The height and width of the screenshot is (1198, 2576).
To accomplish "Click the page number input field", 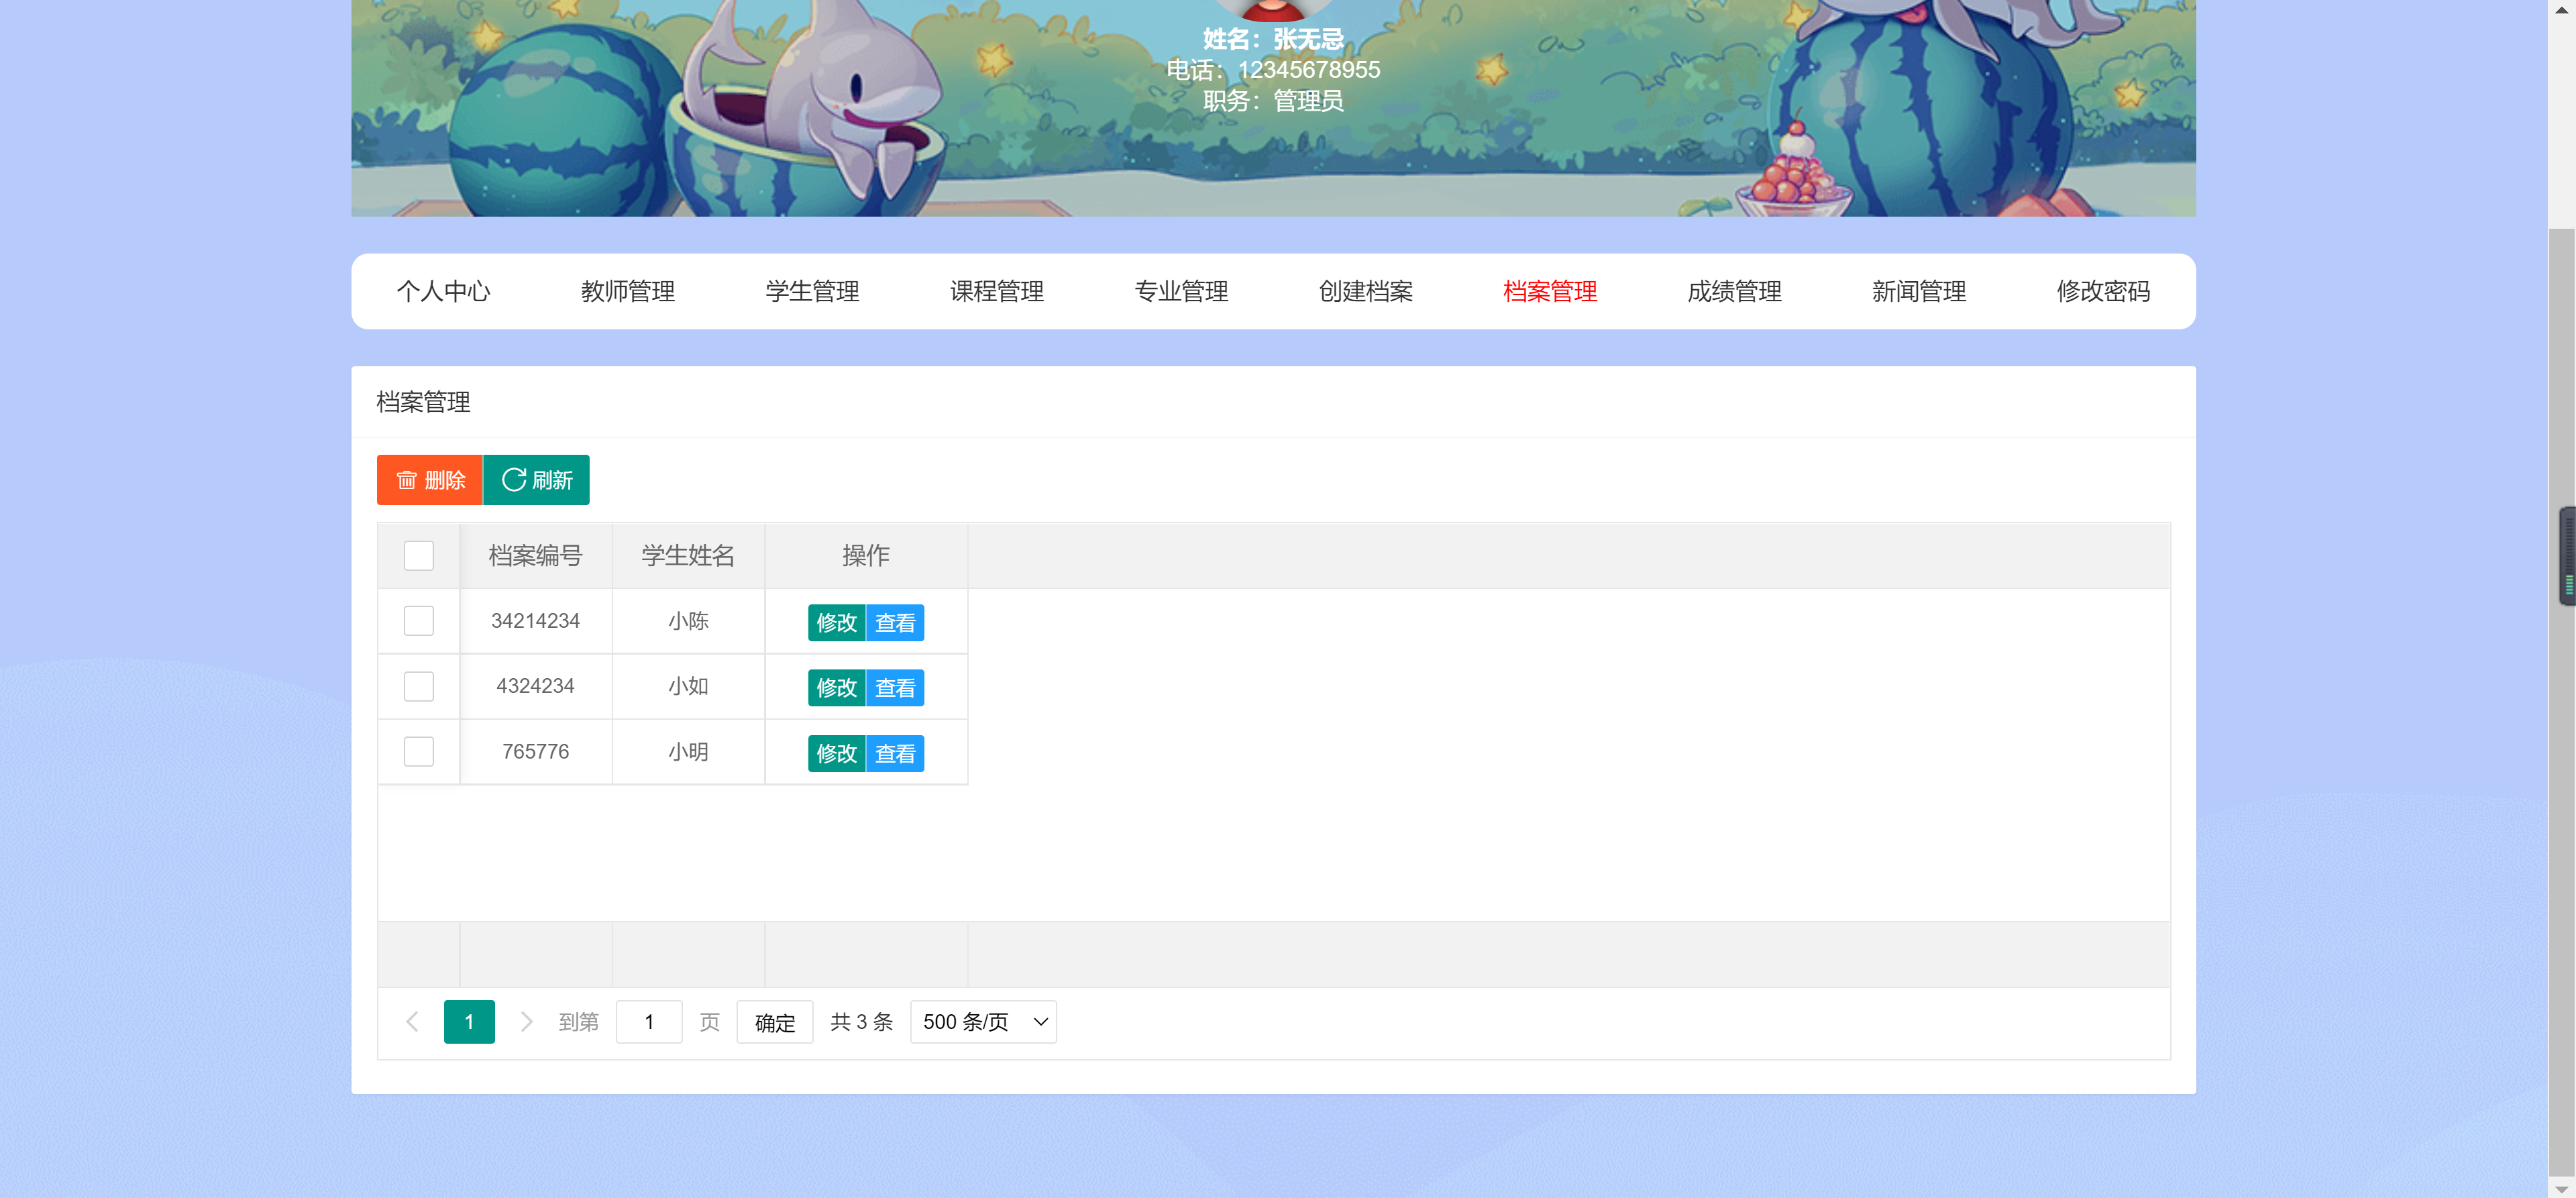I will pos(649,1021).
